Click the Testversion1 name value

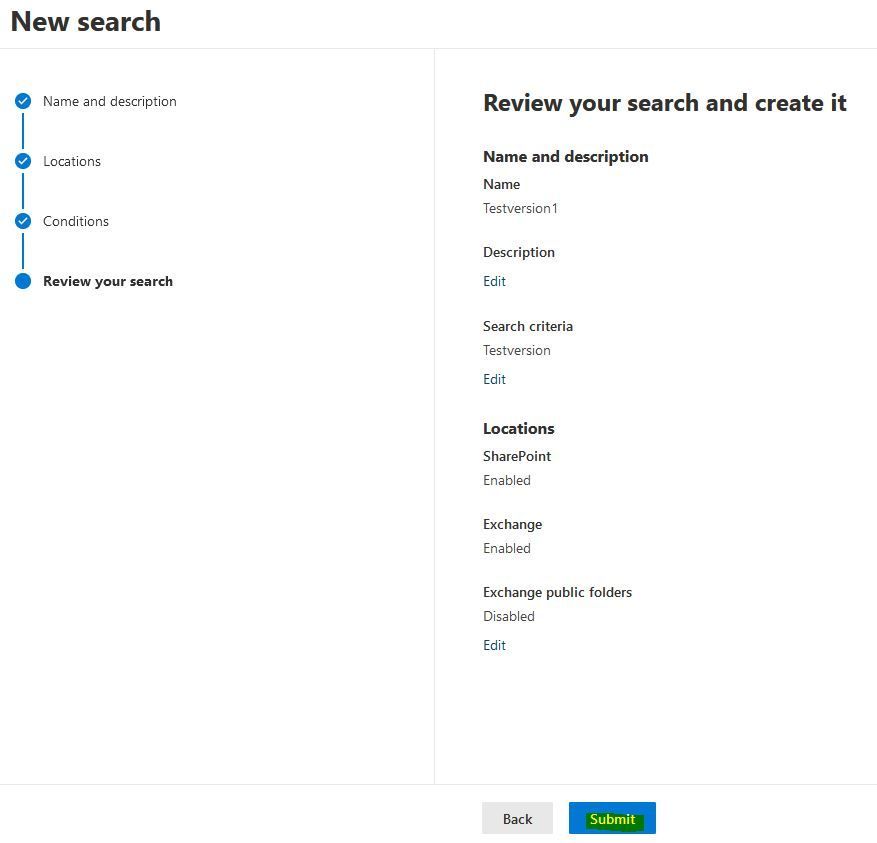pyautogui.click(x=520, y=208)
